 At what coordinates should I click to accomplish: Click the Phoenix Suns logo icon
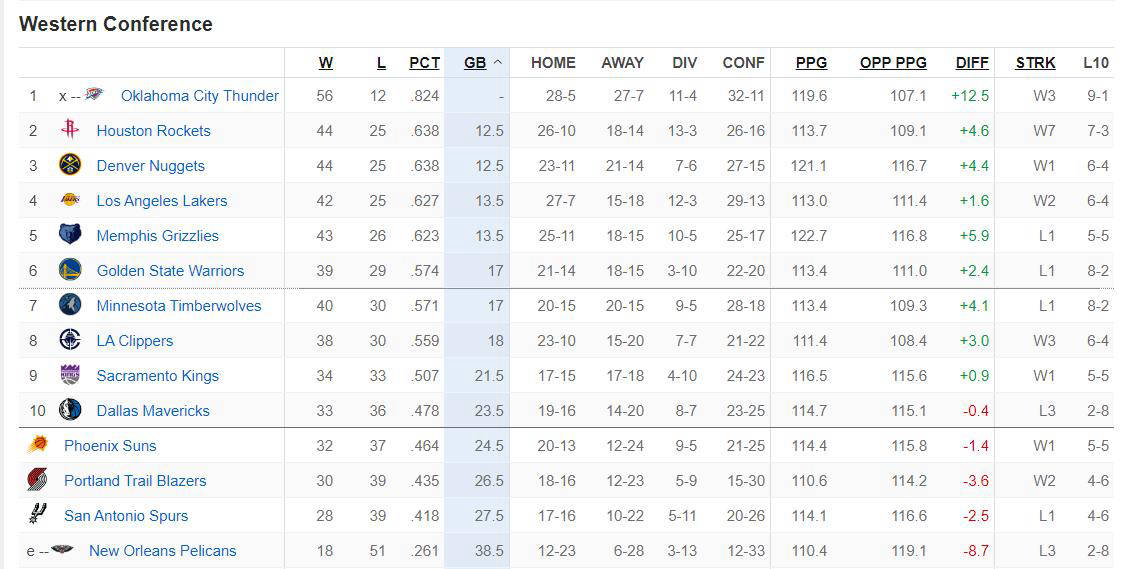[x=37, y=445]
